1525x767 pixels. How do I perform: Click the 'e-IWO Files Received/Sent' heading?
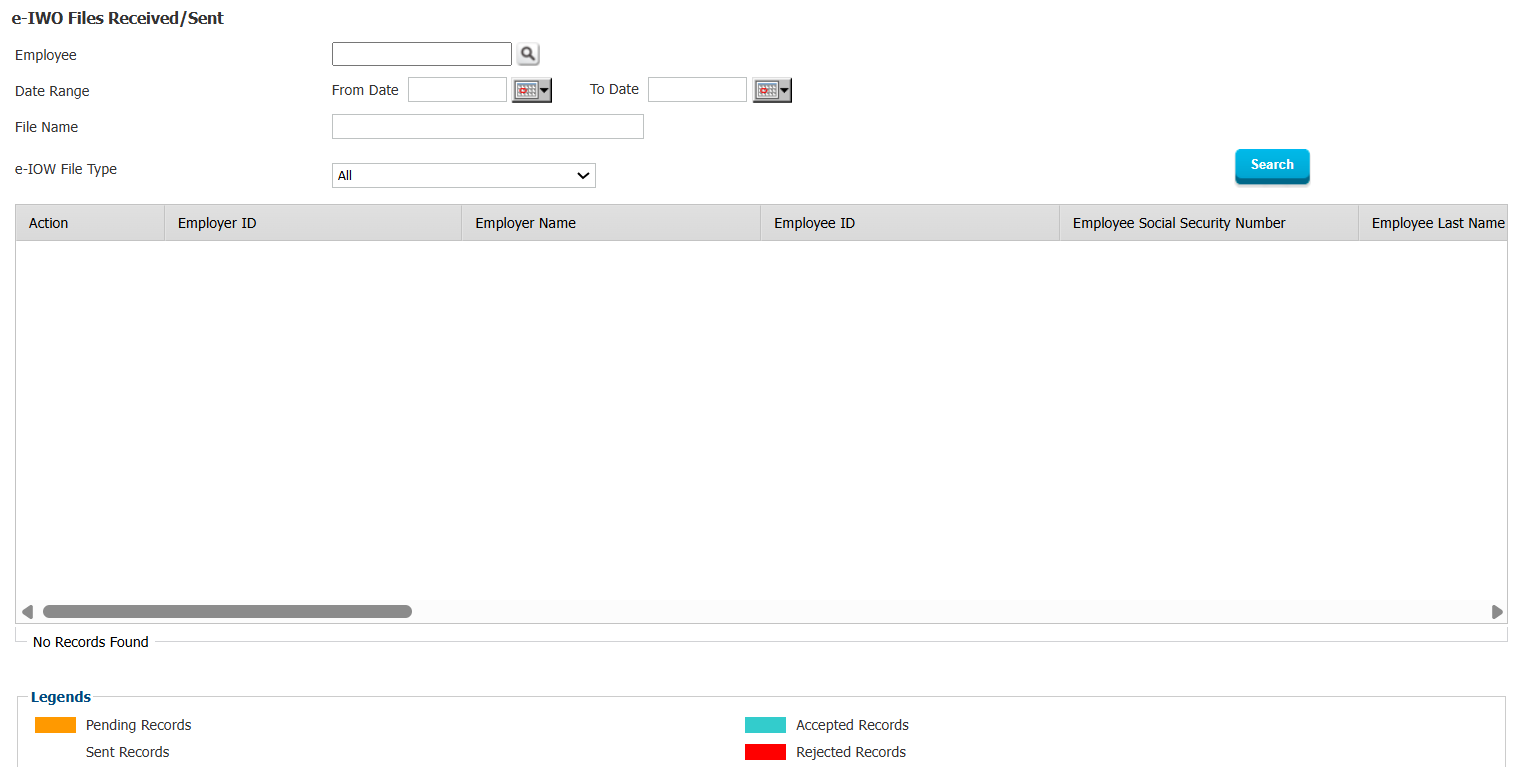click(x=118, y=18)
